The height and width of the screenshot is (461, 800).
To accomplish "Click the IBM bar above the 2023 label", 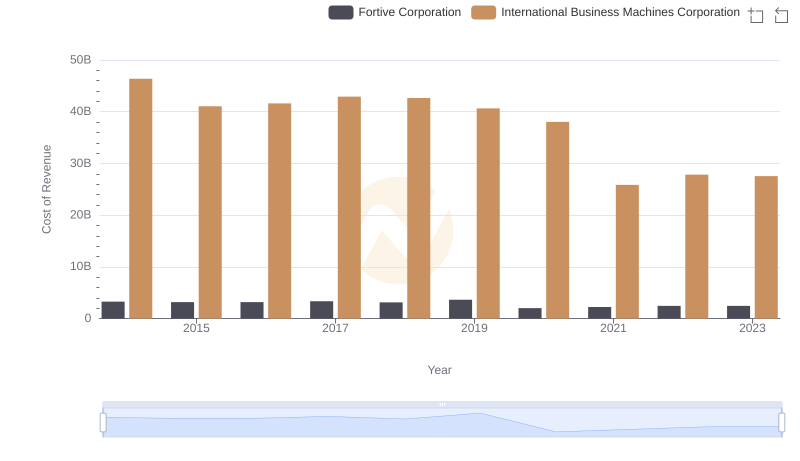I will 766,247.
